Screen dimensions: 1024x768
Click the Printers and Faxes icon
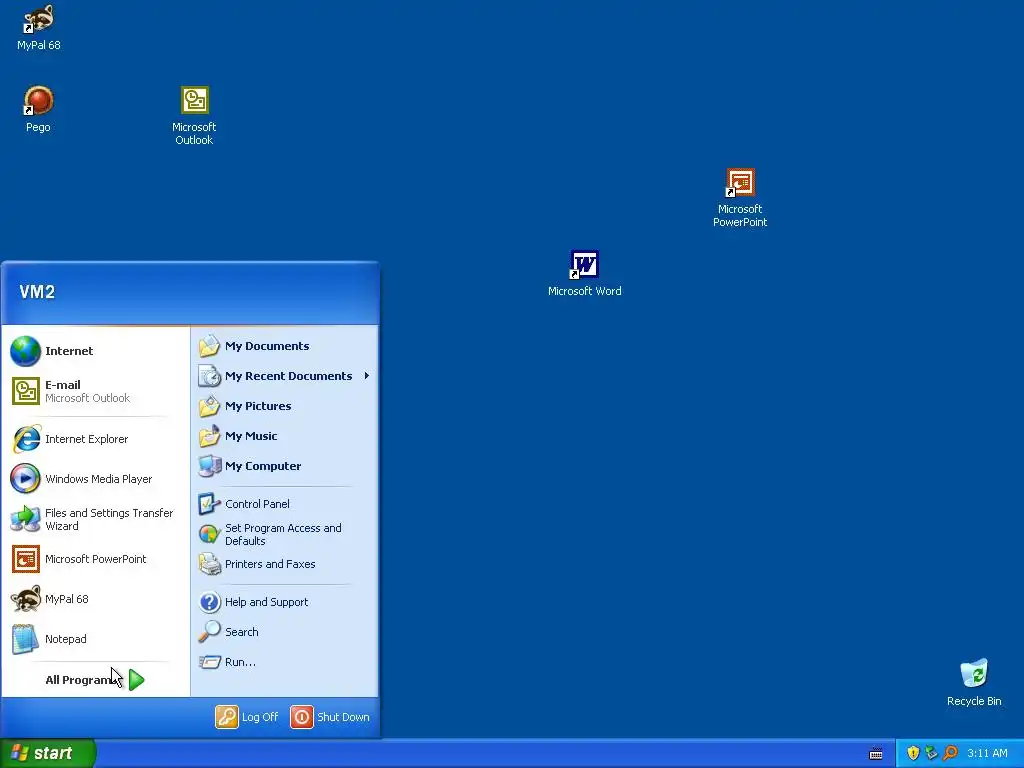pos(210,564)
